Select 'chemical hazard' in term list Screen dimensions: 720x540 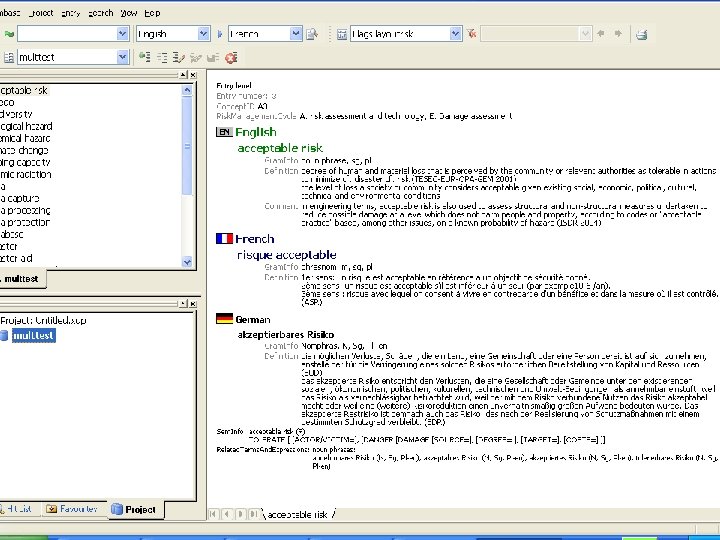point(25,138)
